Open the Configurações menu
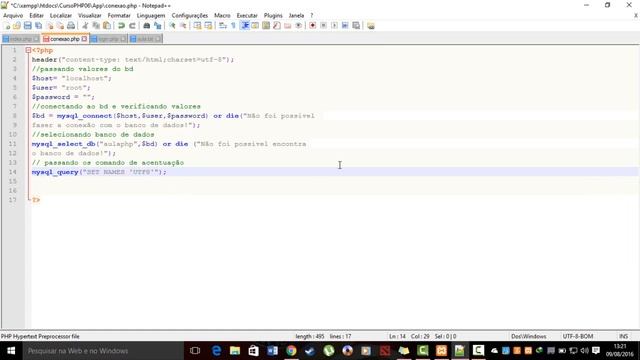The image size is (640, 360). (x=190, y=16)
